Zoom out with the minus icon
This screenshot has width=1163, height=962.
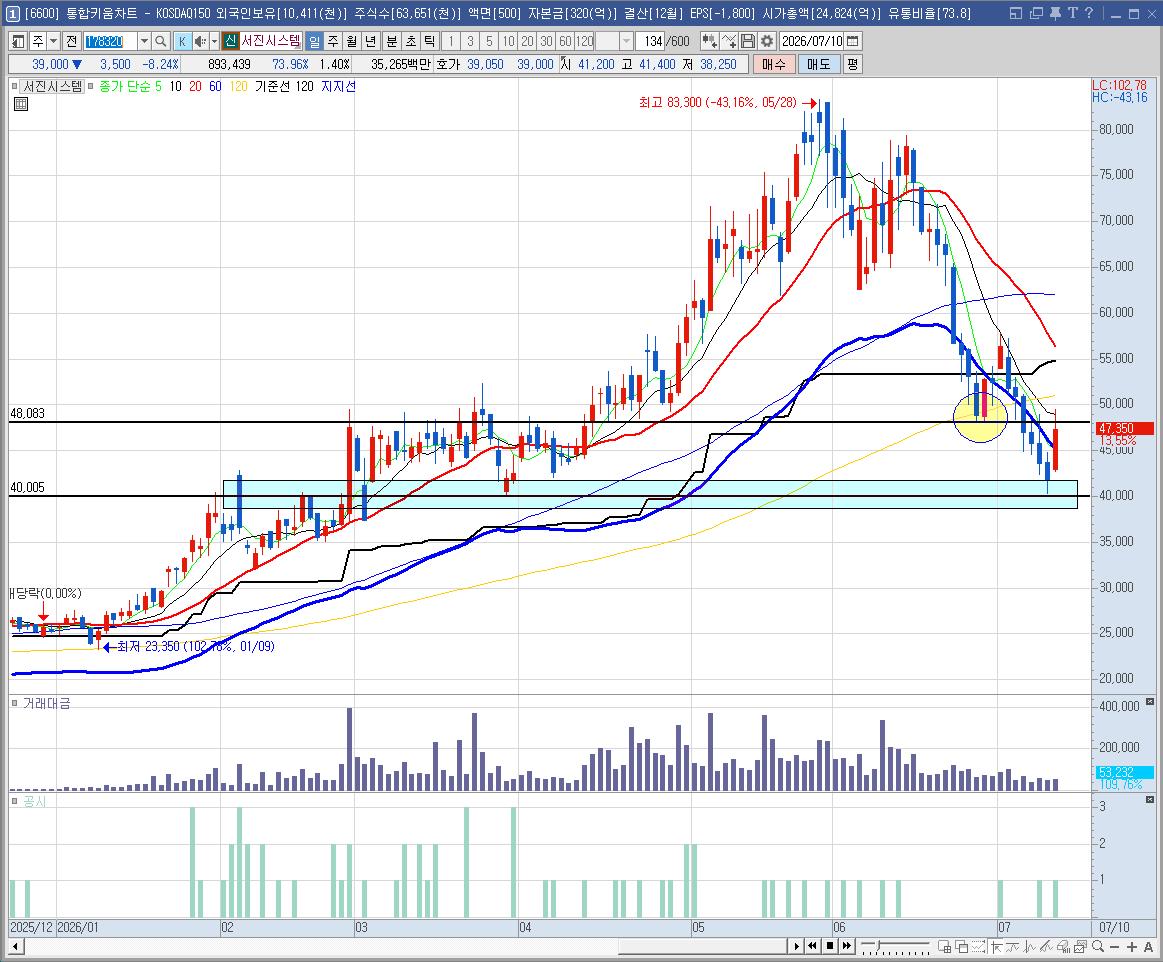[1115, 946]
